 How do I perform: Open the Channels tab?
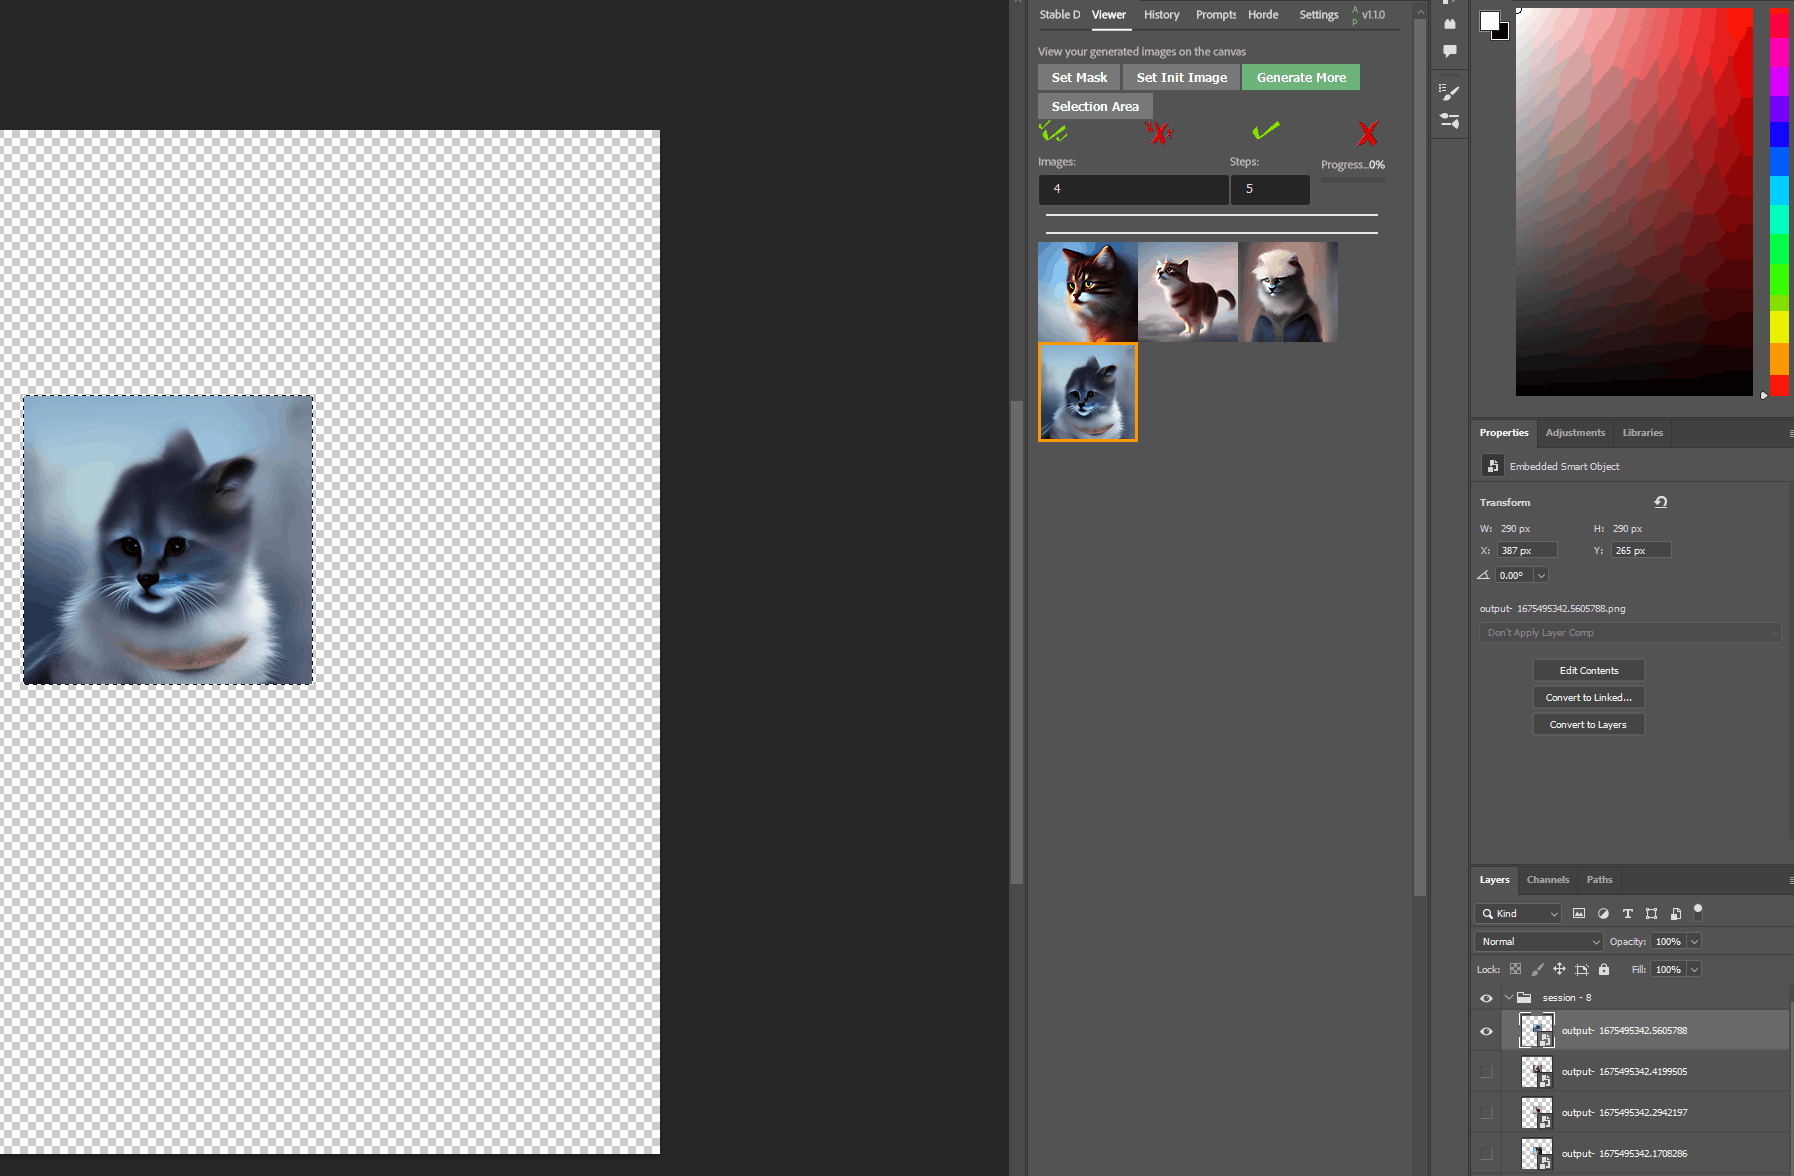point(1548,880)
